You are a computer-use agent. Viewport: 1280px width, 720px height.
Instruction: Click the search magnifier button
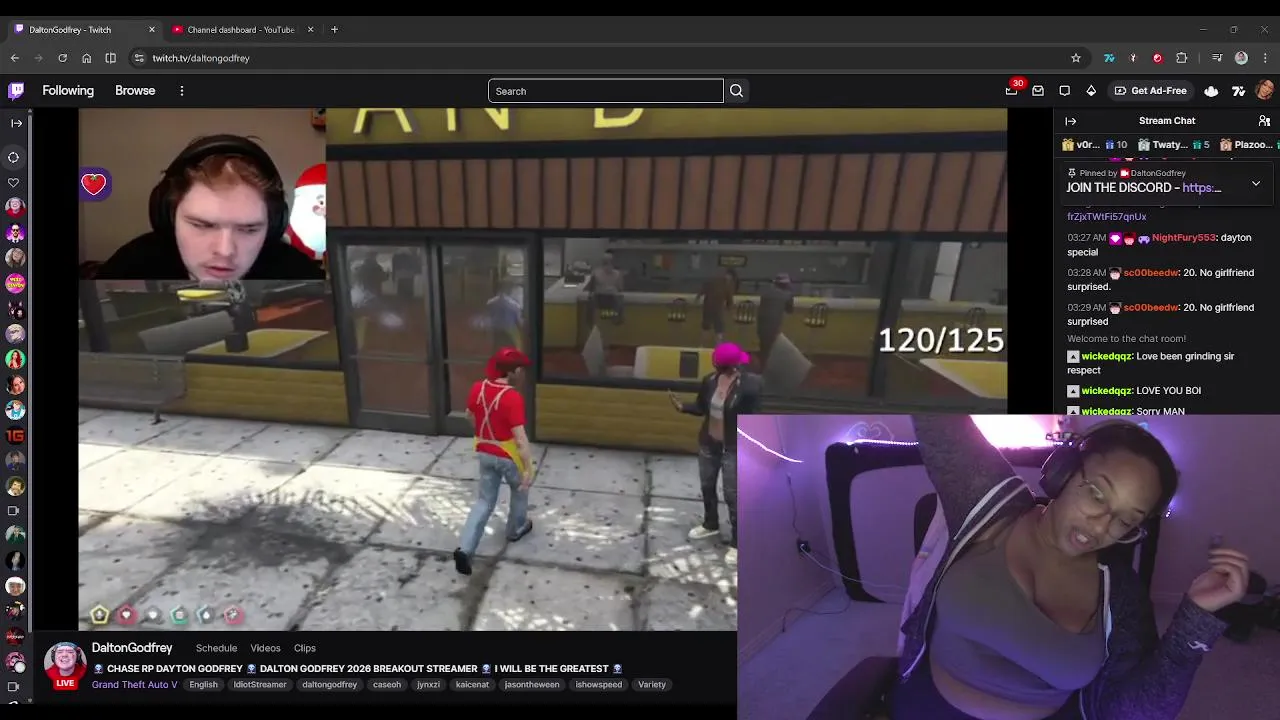coord(736,91)
